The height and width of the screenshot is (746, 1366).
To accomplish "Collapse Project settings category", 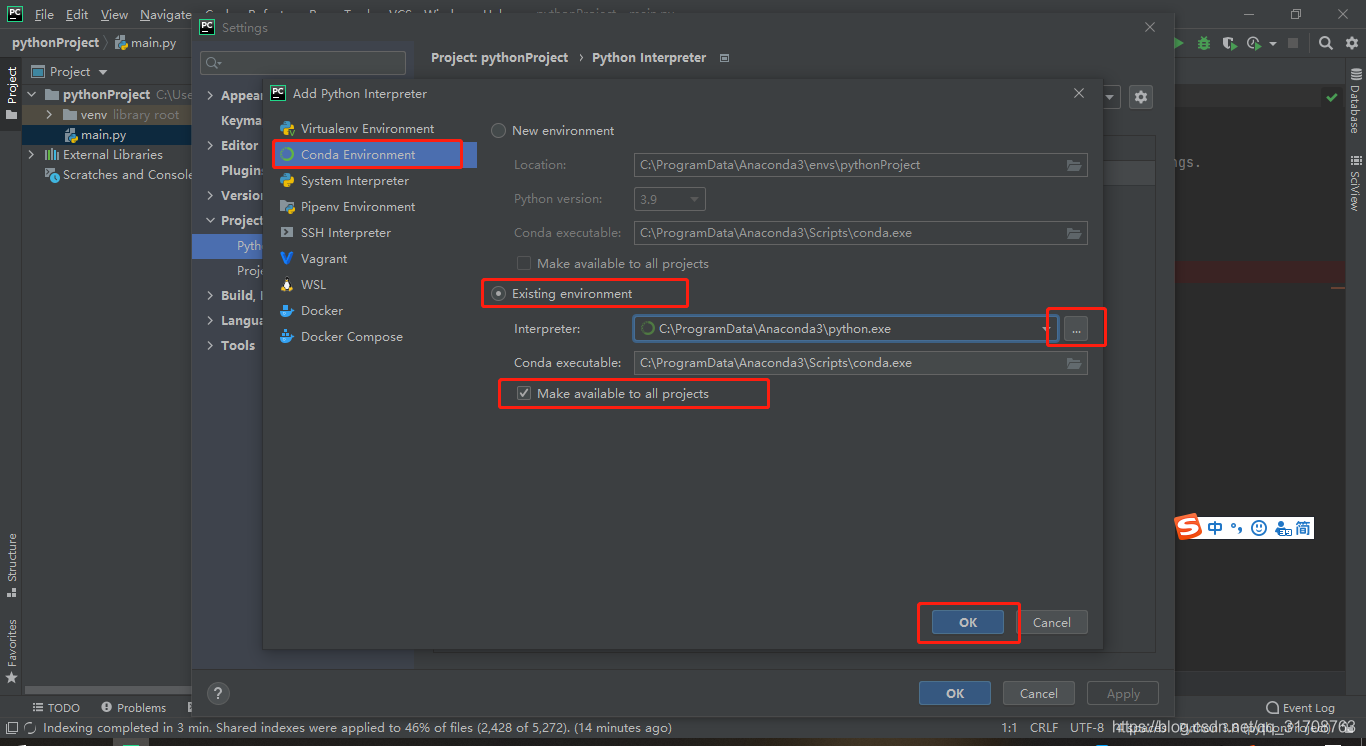I will click(210, 221).
